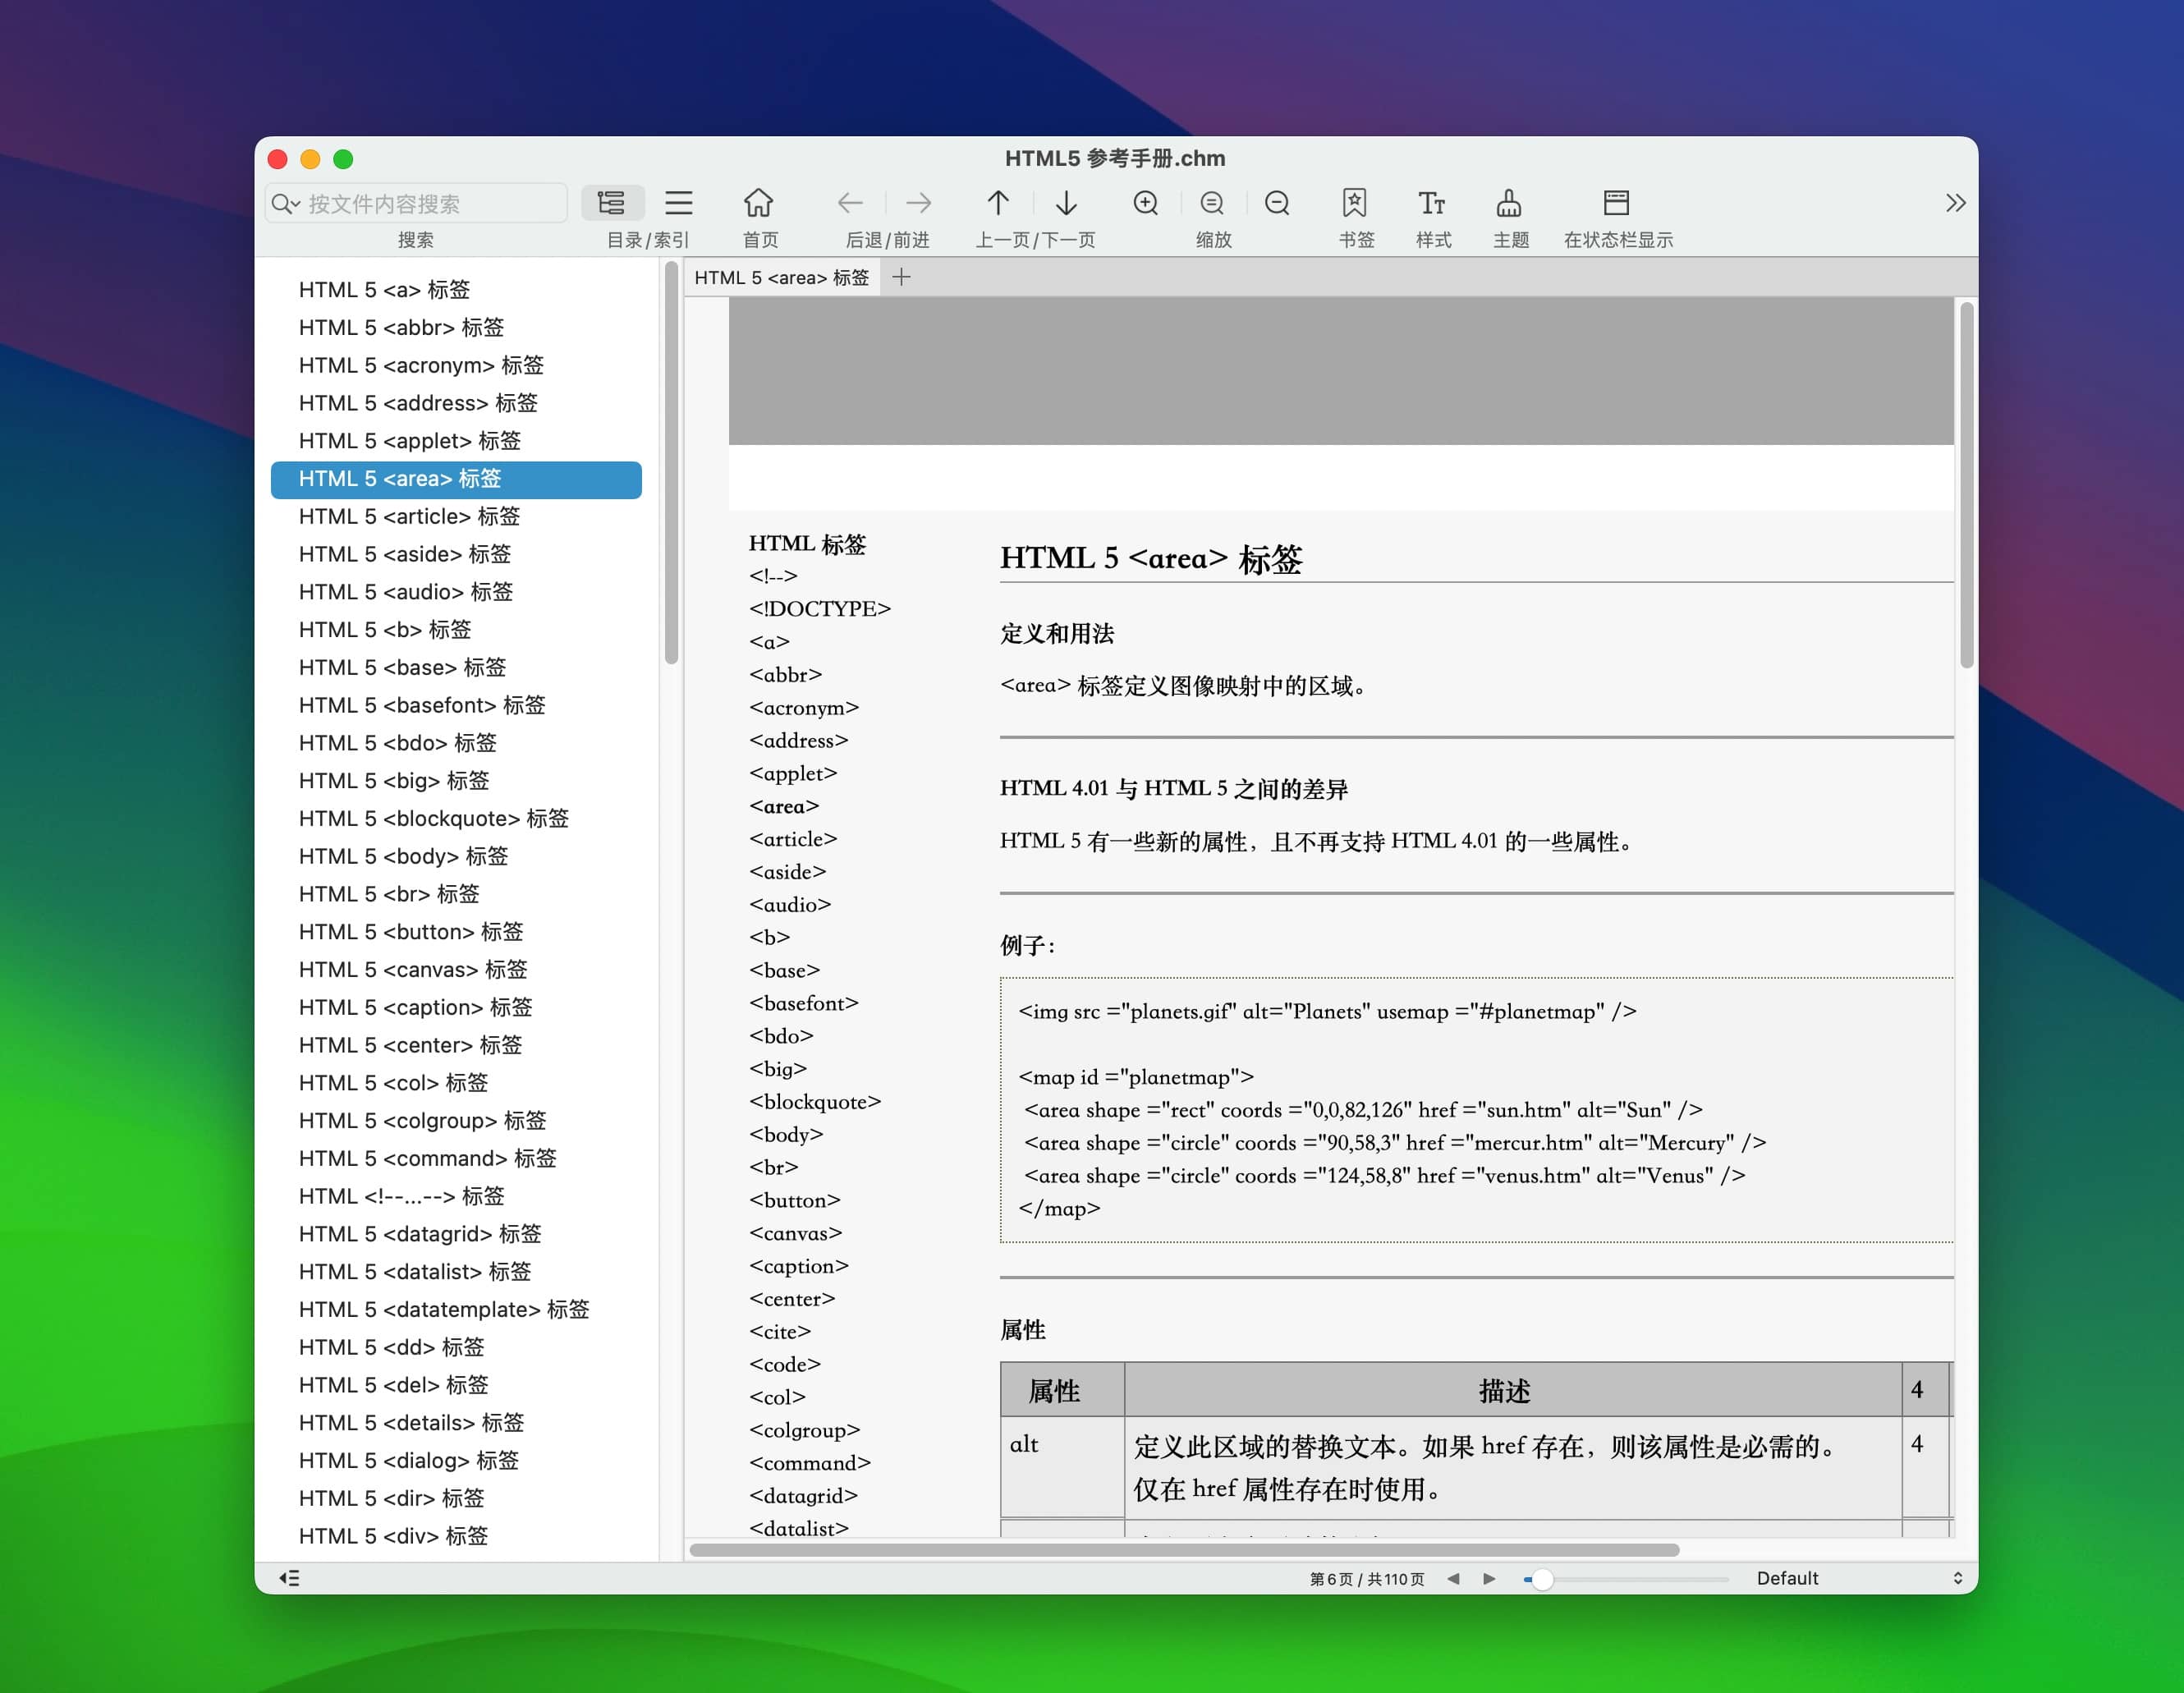Show the table of contents tree view
2184x1693 pixels.
(x=612, y=203)
